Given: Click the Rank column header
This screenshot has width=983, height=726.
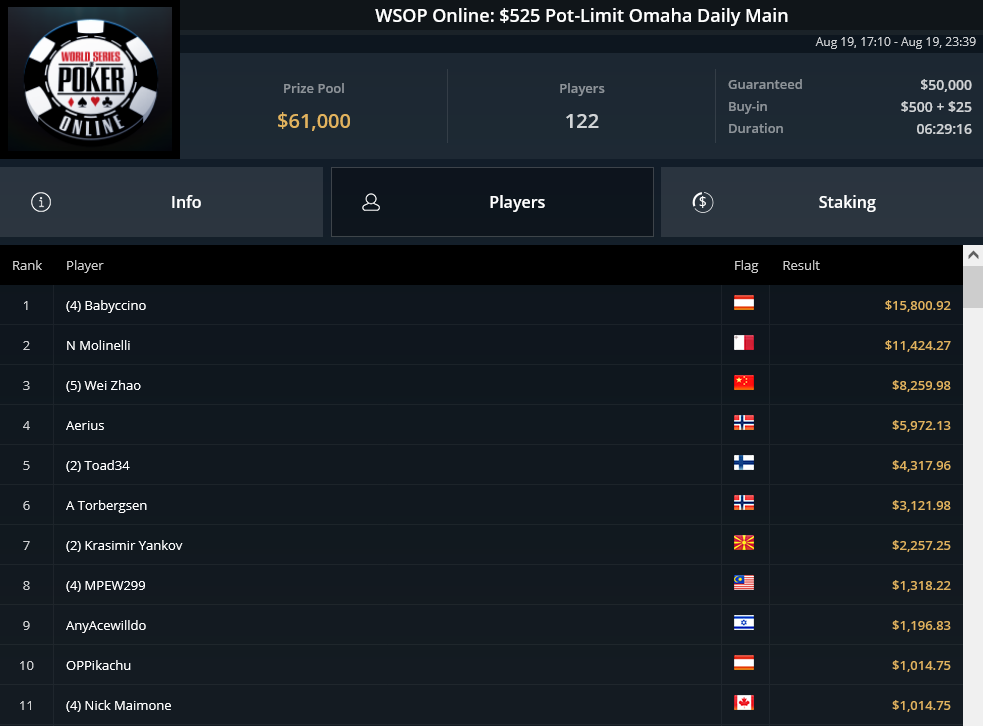Looking at the screenshot, I should [27, 265].
